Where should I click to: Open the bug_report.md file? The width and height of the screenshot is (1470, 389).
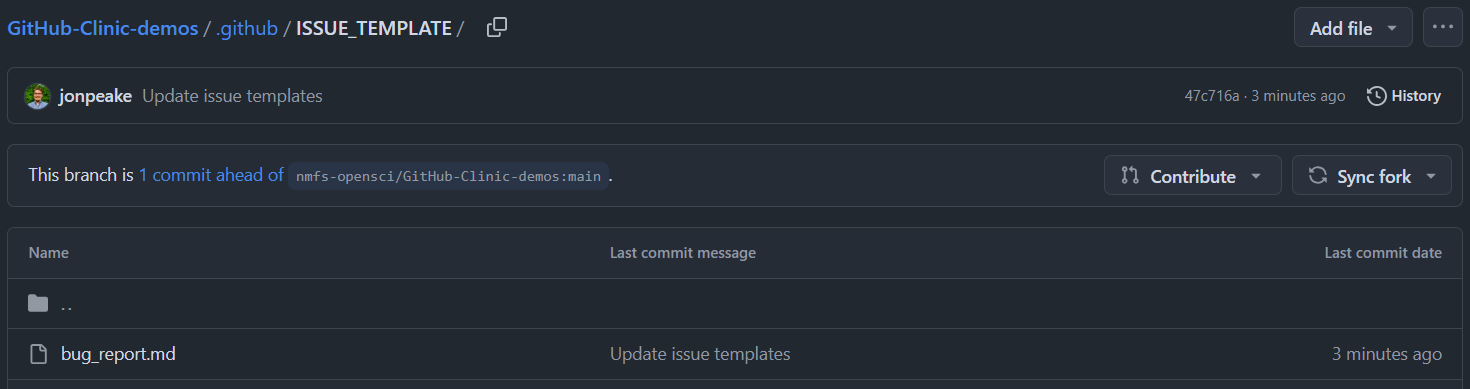[x=118, y=354]
